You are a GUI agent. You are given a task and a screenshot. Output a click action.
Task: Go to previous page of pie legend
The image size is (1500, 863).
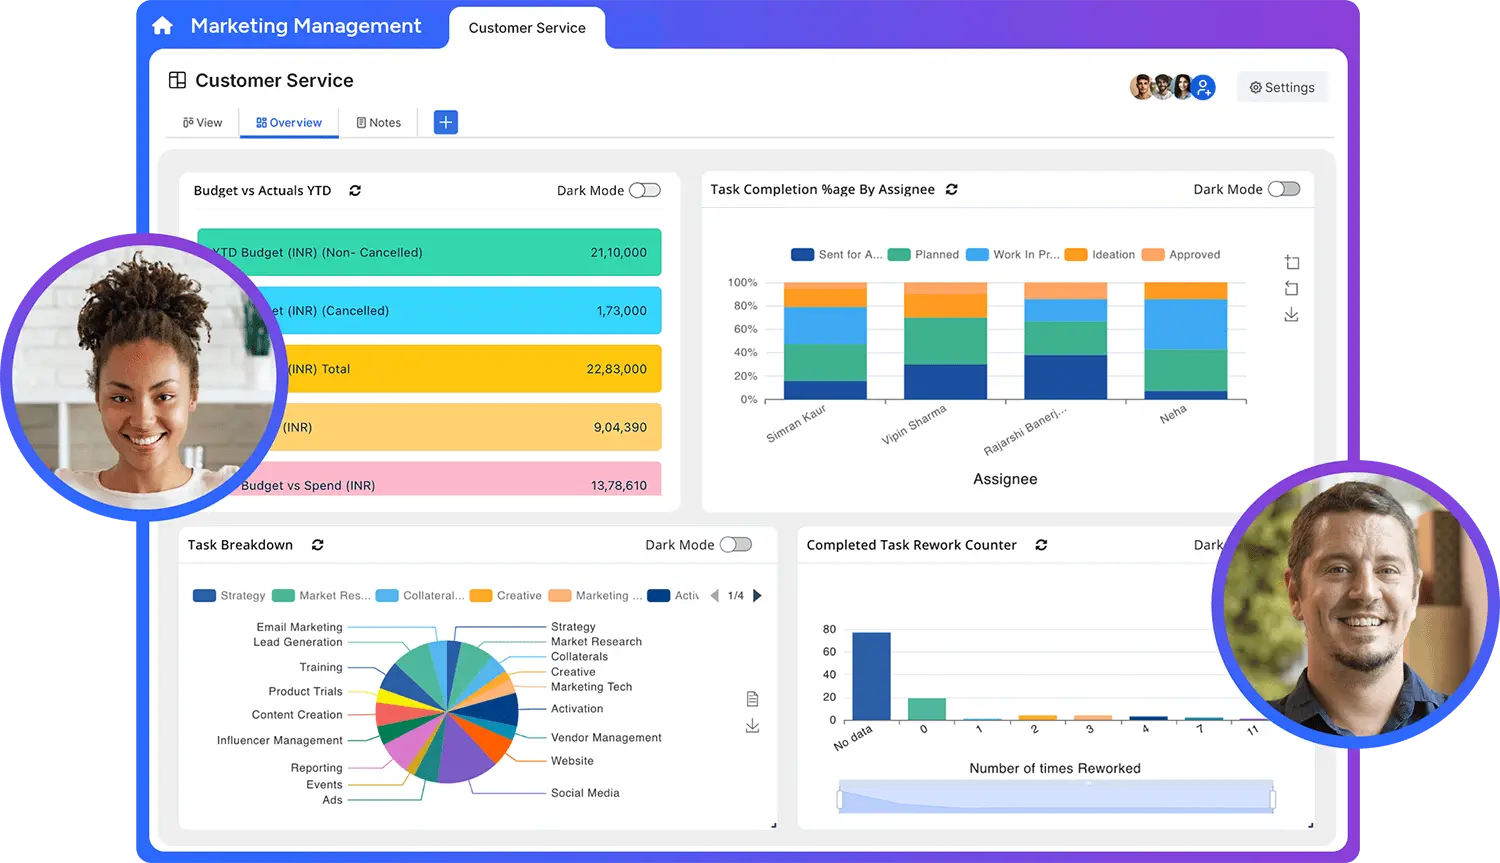714,596
